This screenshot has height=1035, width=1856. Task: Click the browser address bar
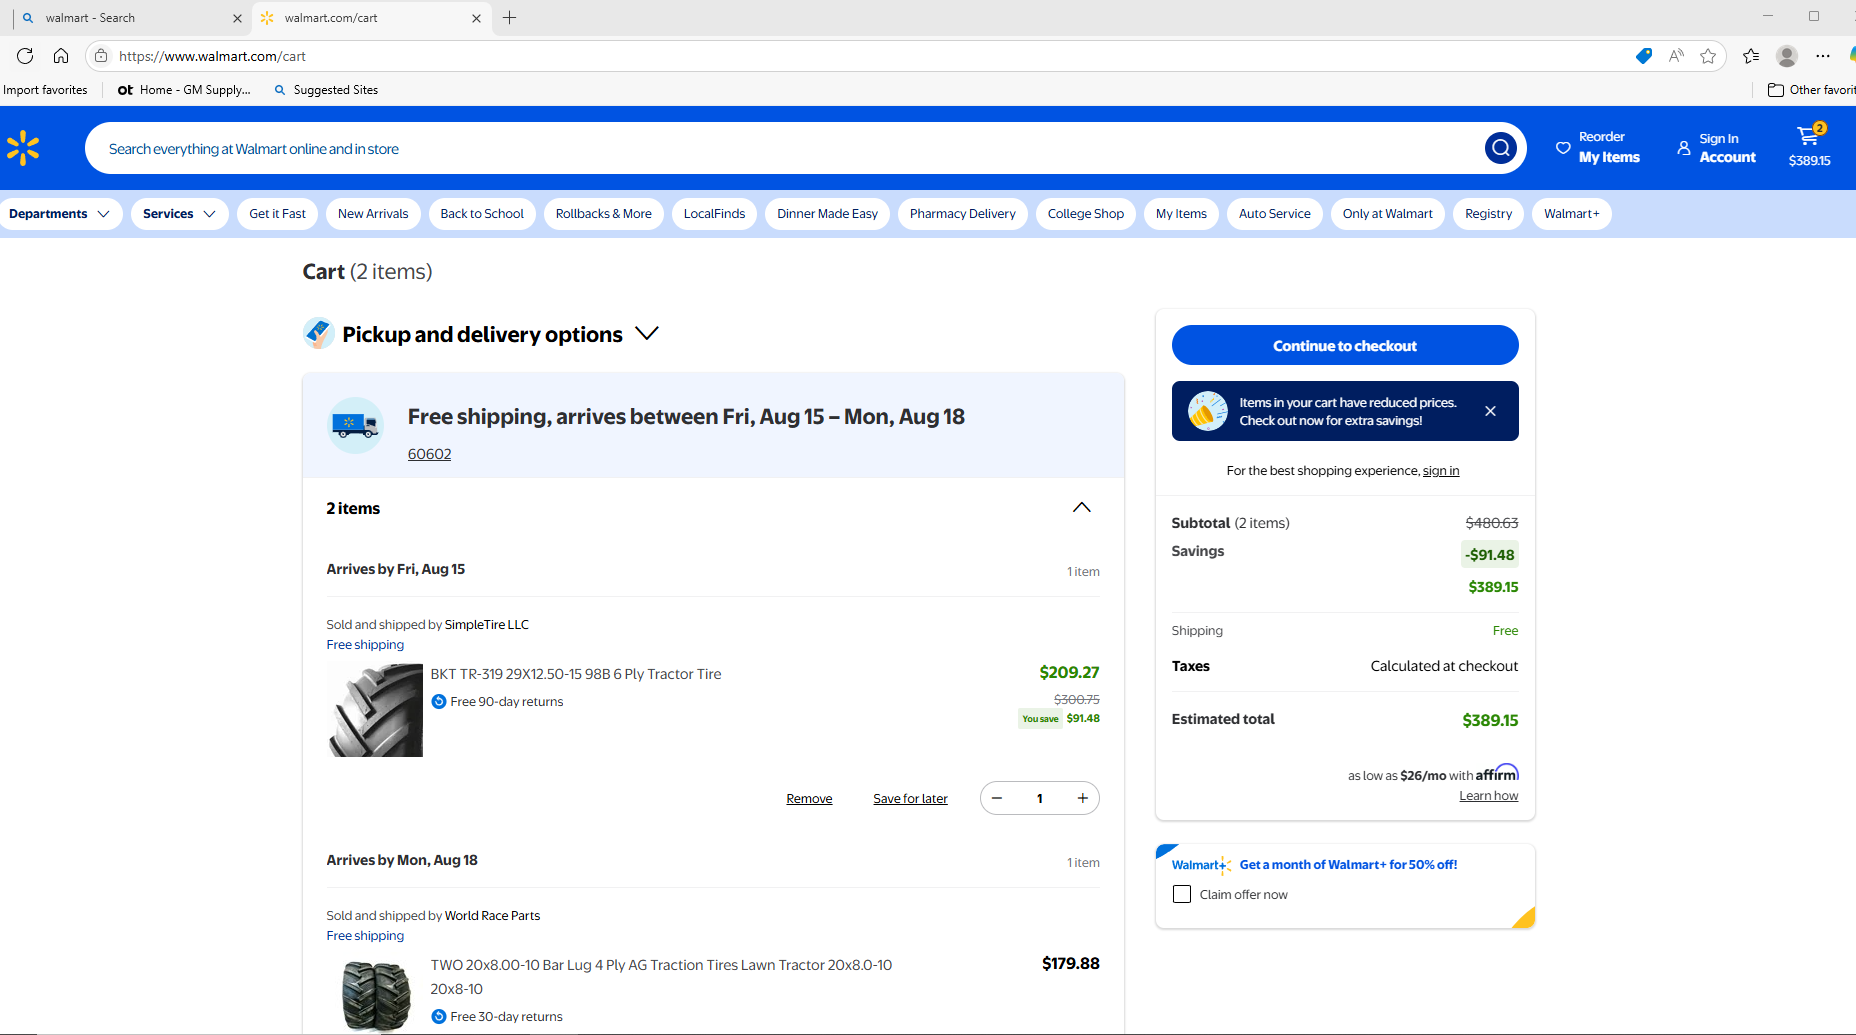click(x=860, y=56)
